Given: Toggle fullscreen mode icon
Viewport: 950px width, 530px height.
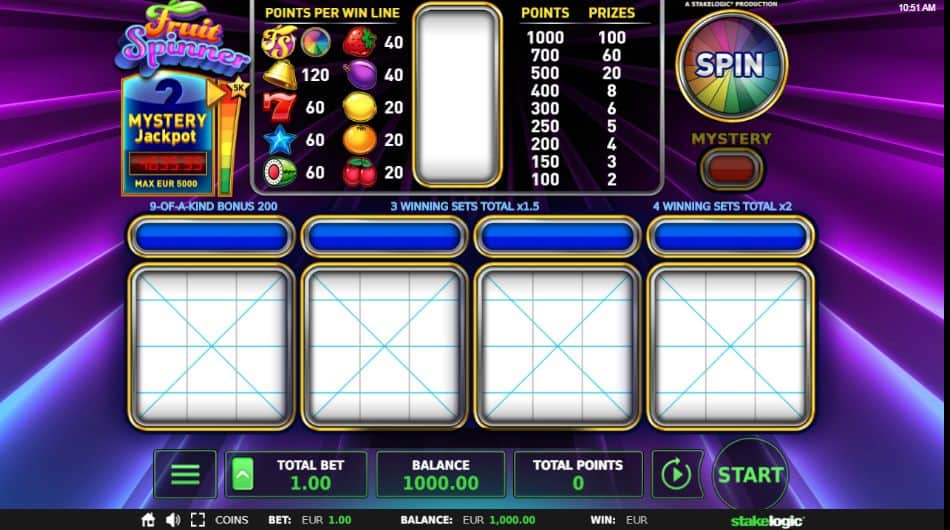Looking at the screenshot, I should point(198,520).
